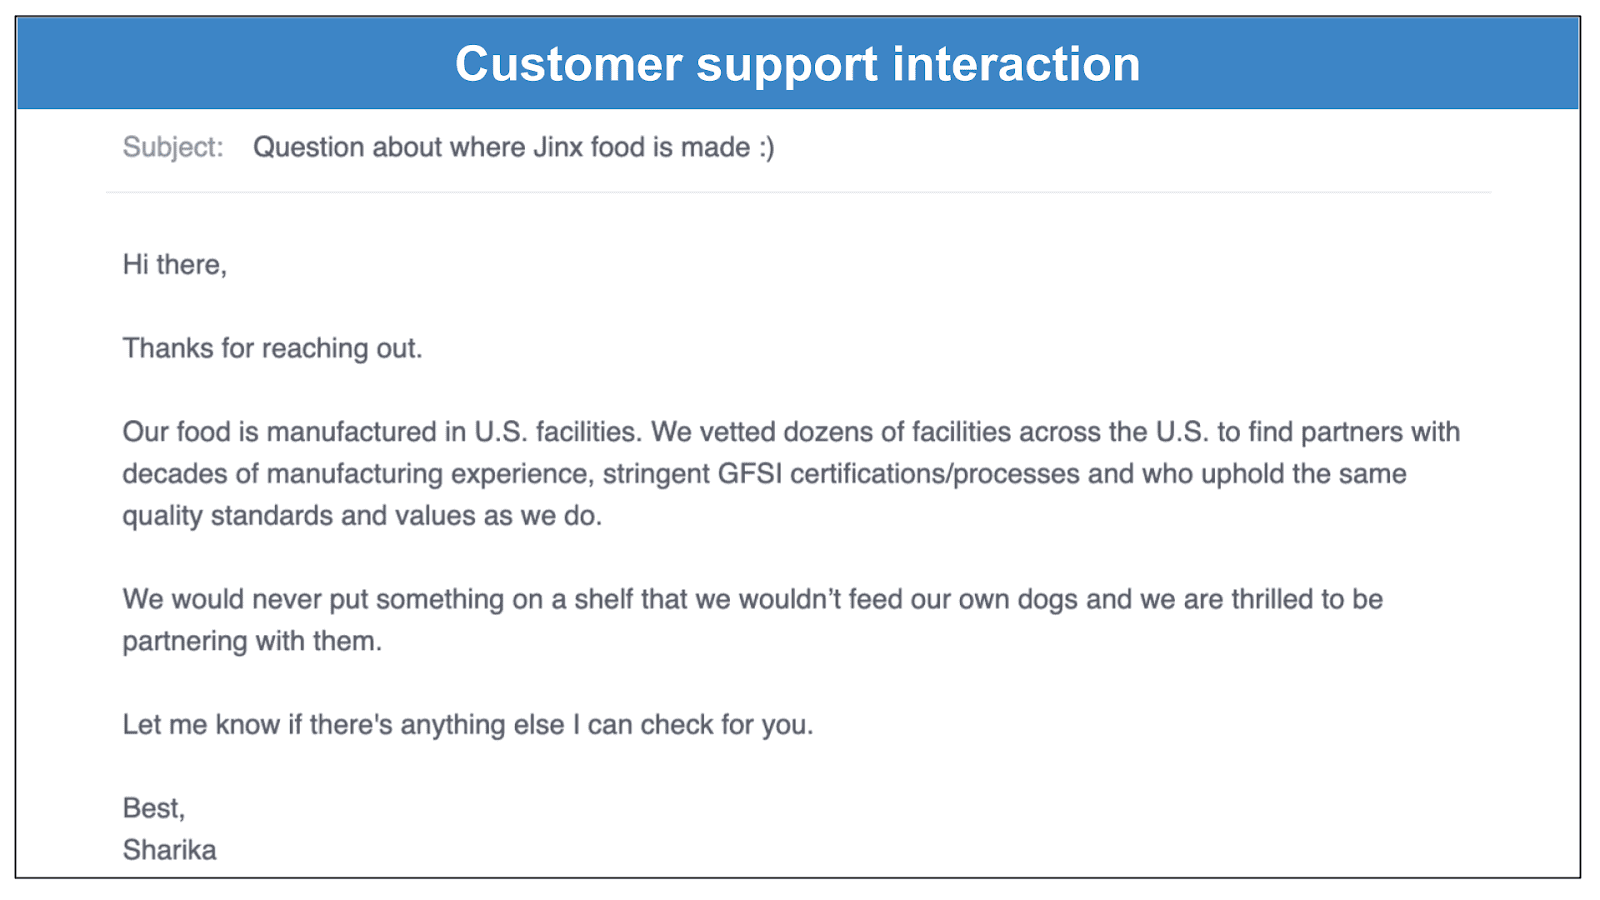
Task: Click the "partnering with them." line
Action: (x=252, y=641)
